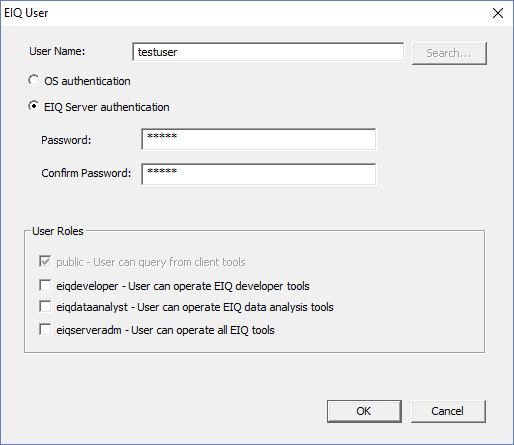The width and height of the screenshot is (514, 445).
Task: Click the User Roles group label
Action: 58,231
